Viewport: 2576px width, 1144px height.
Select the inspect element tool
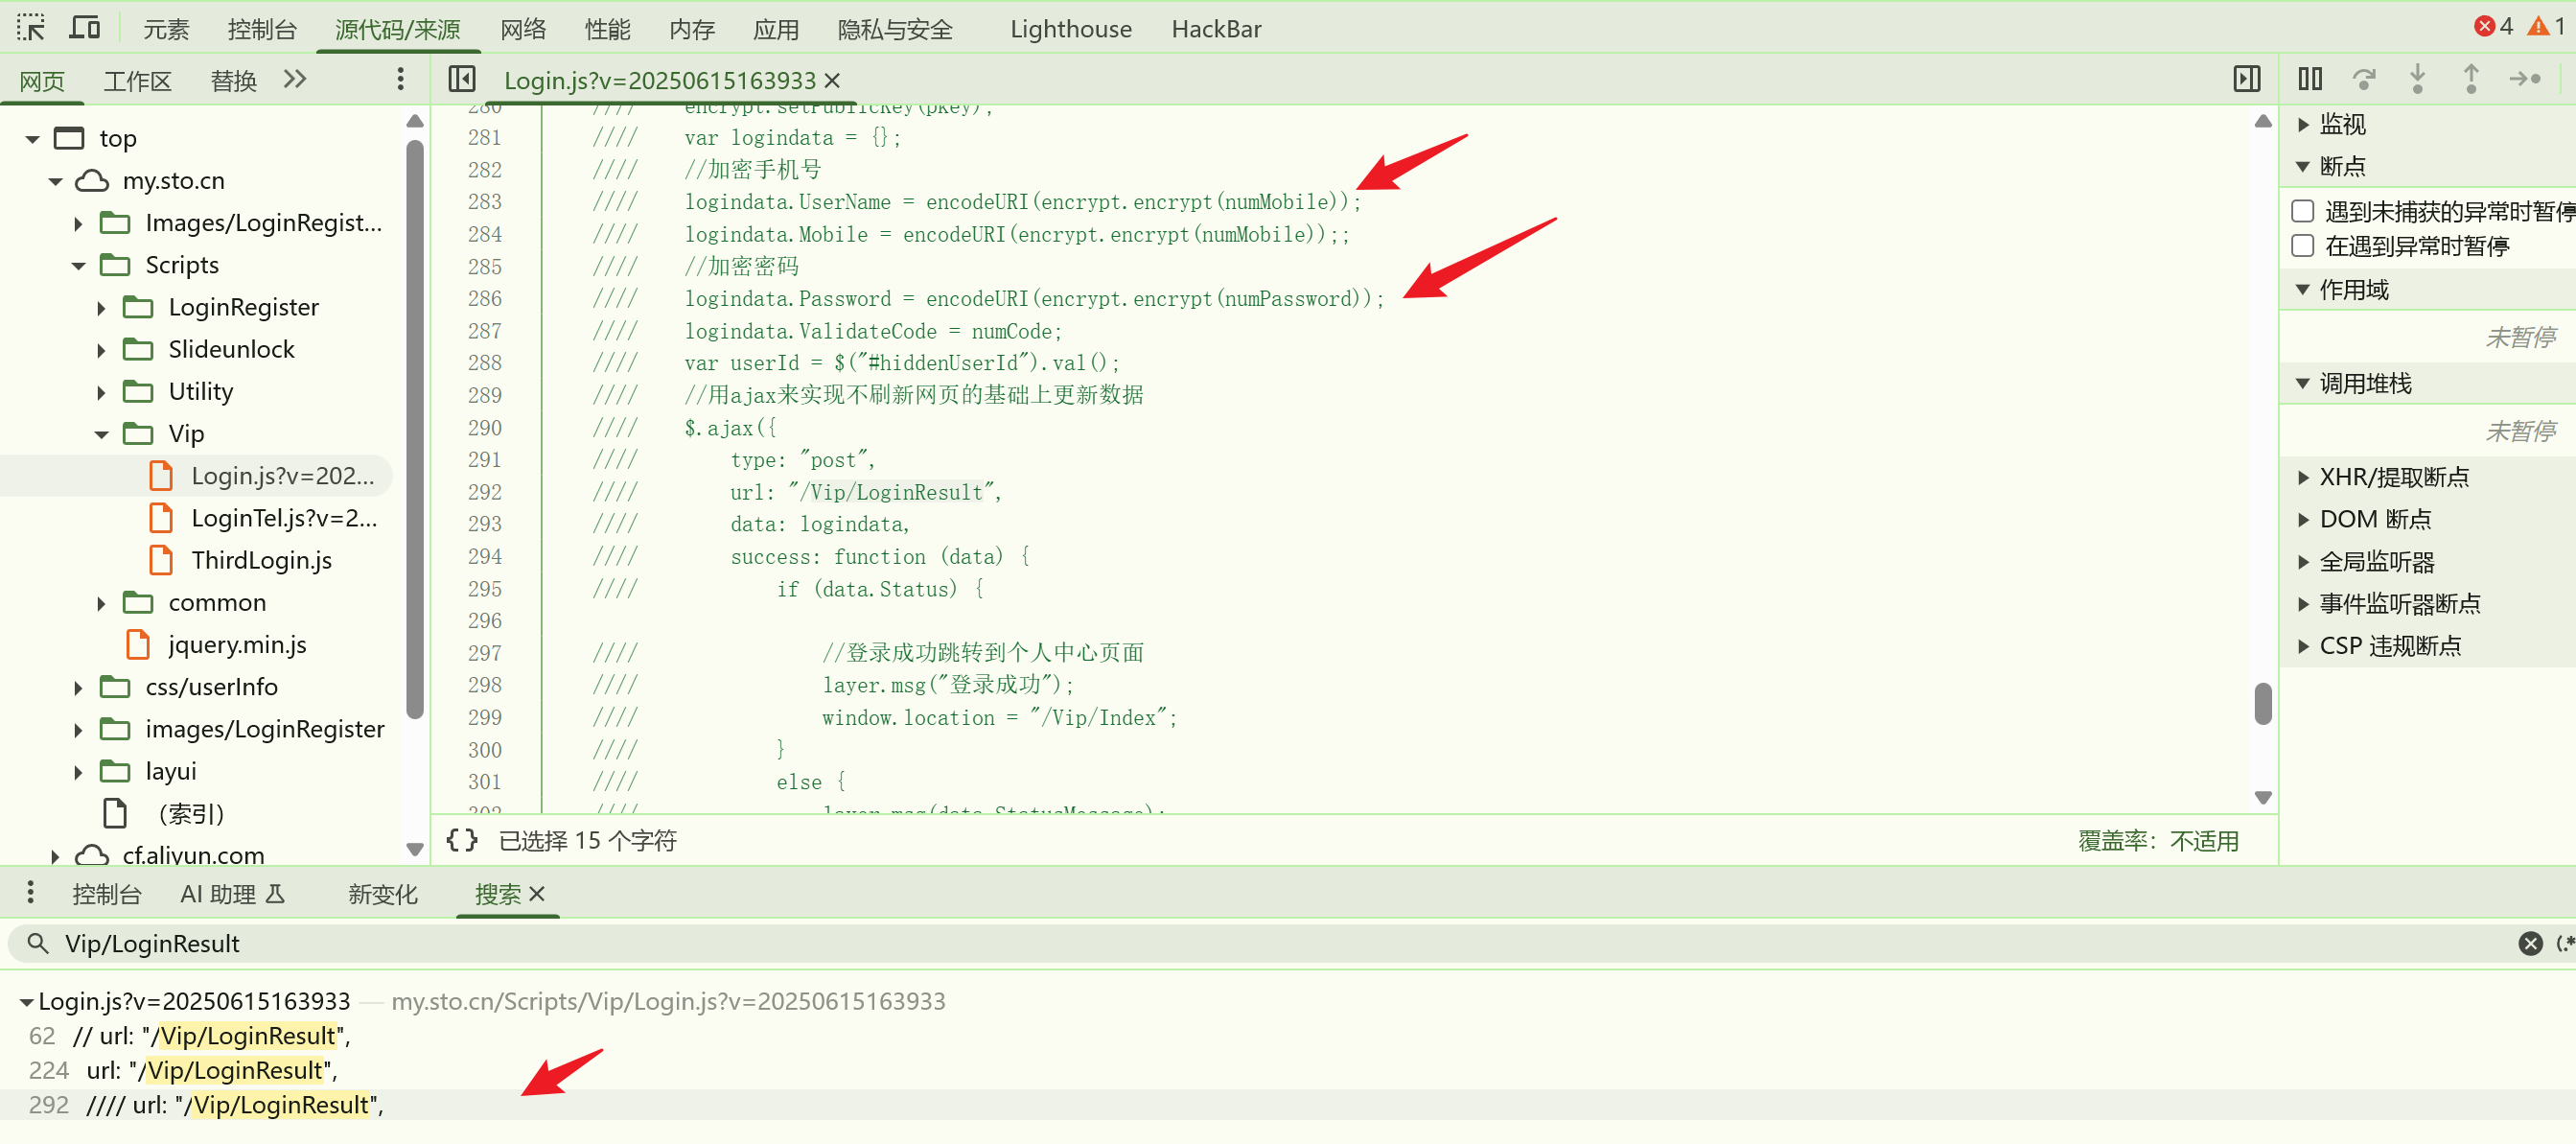(31, 27)
